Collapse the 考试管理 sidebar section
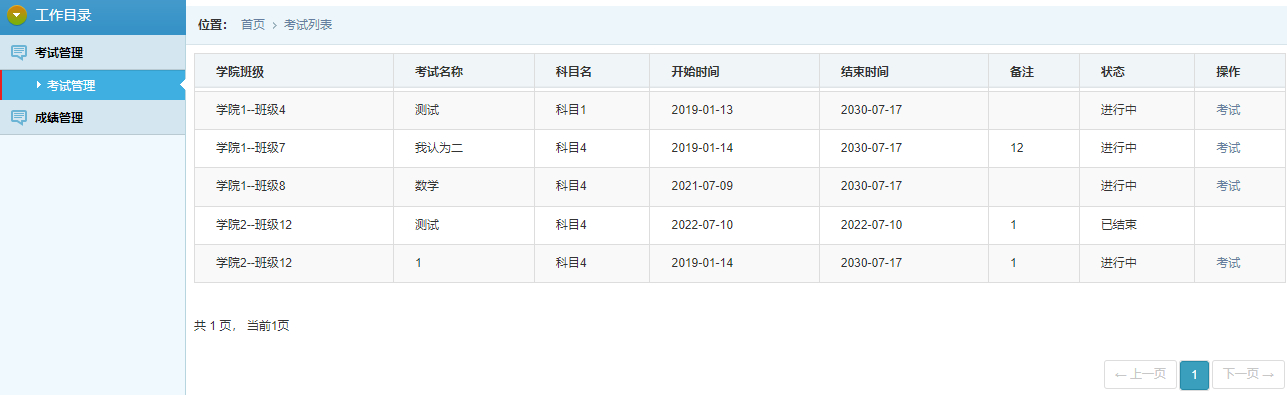This screenshot has height=395, width=1287. pos(92,52)
